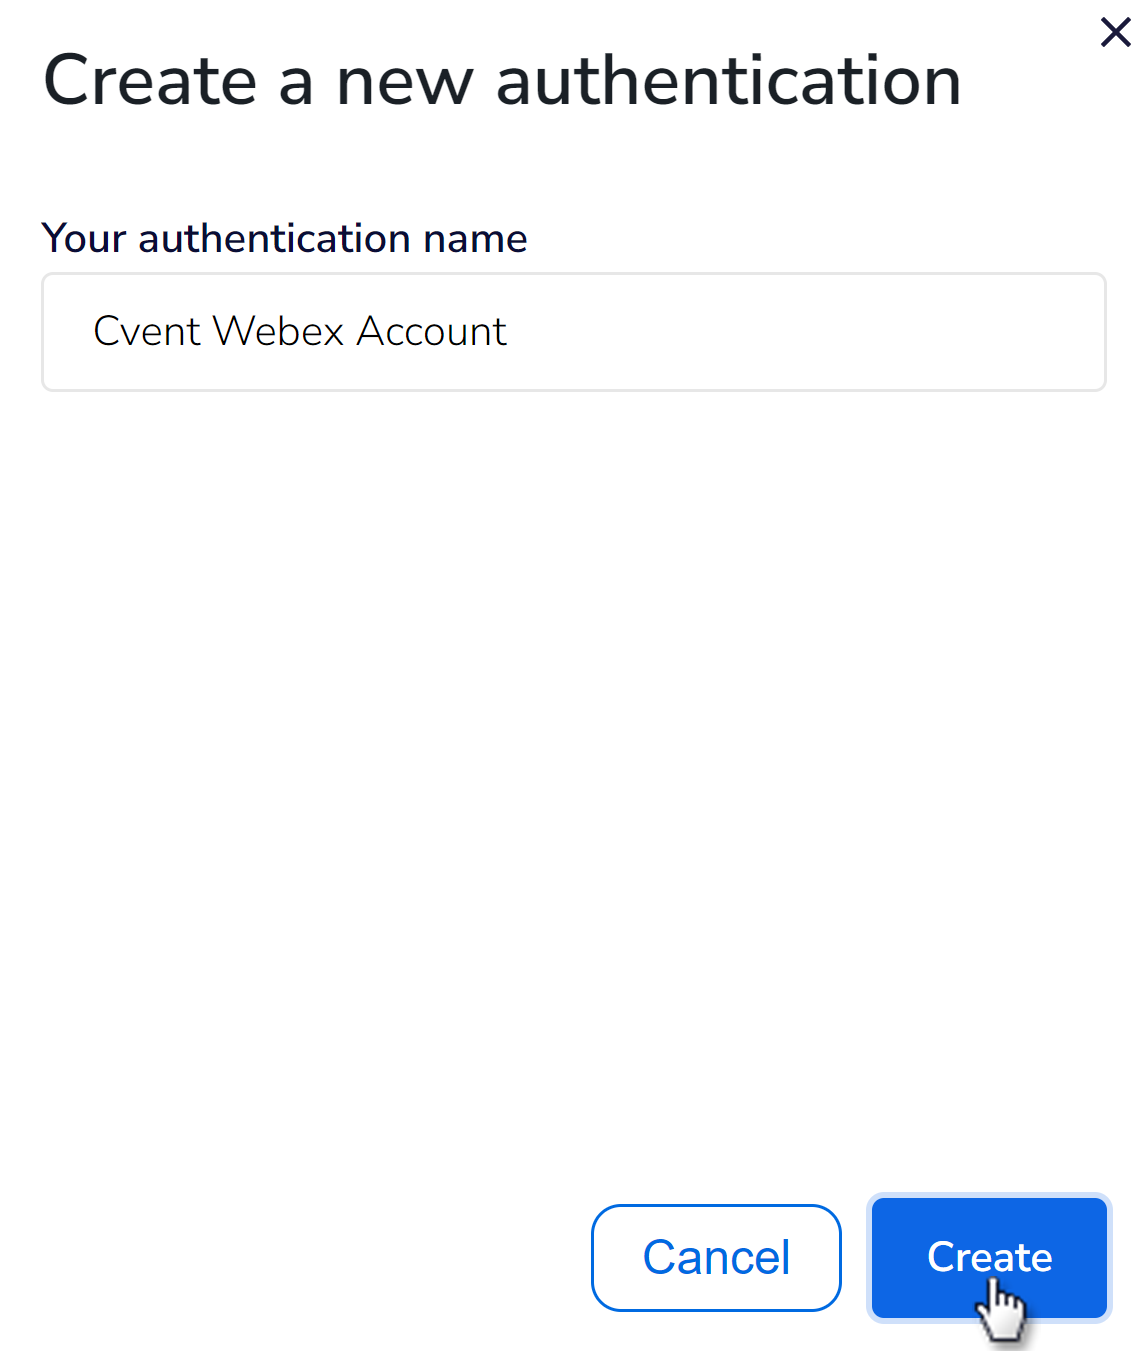This screenshot has width=1139, height=1351.
Task: Dismiss the authentication dialog via the X icon
Action: pos(1114,32)
